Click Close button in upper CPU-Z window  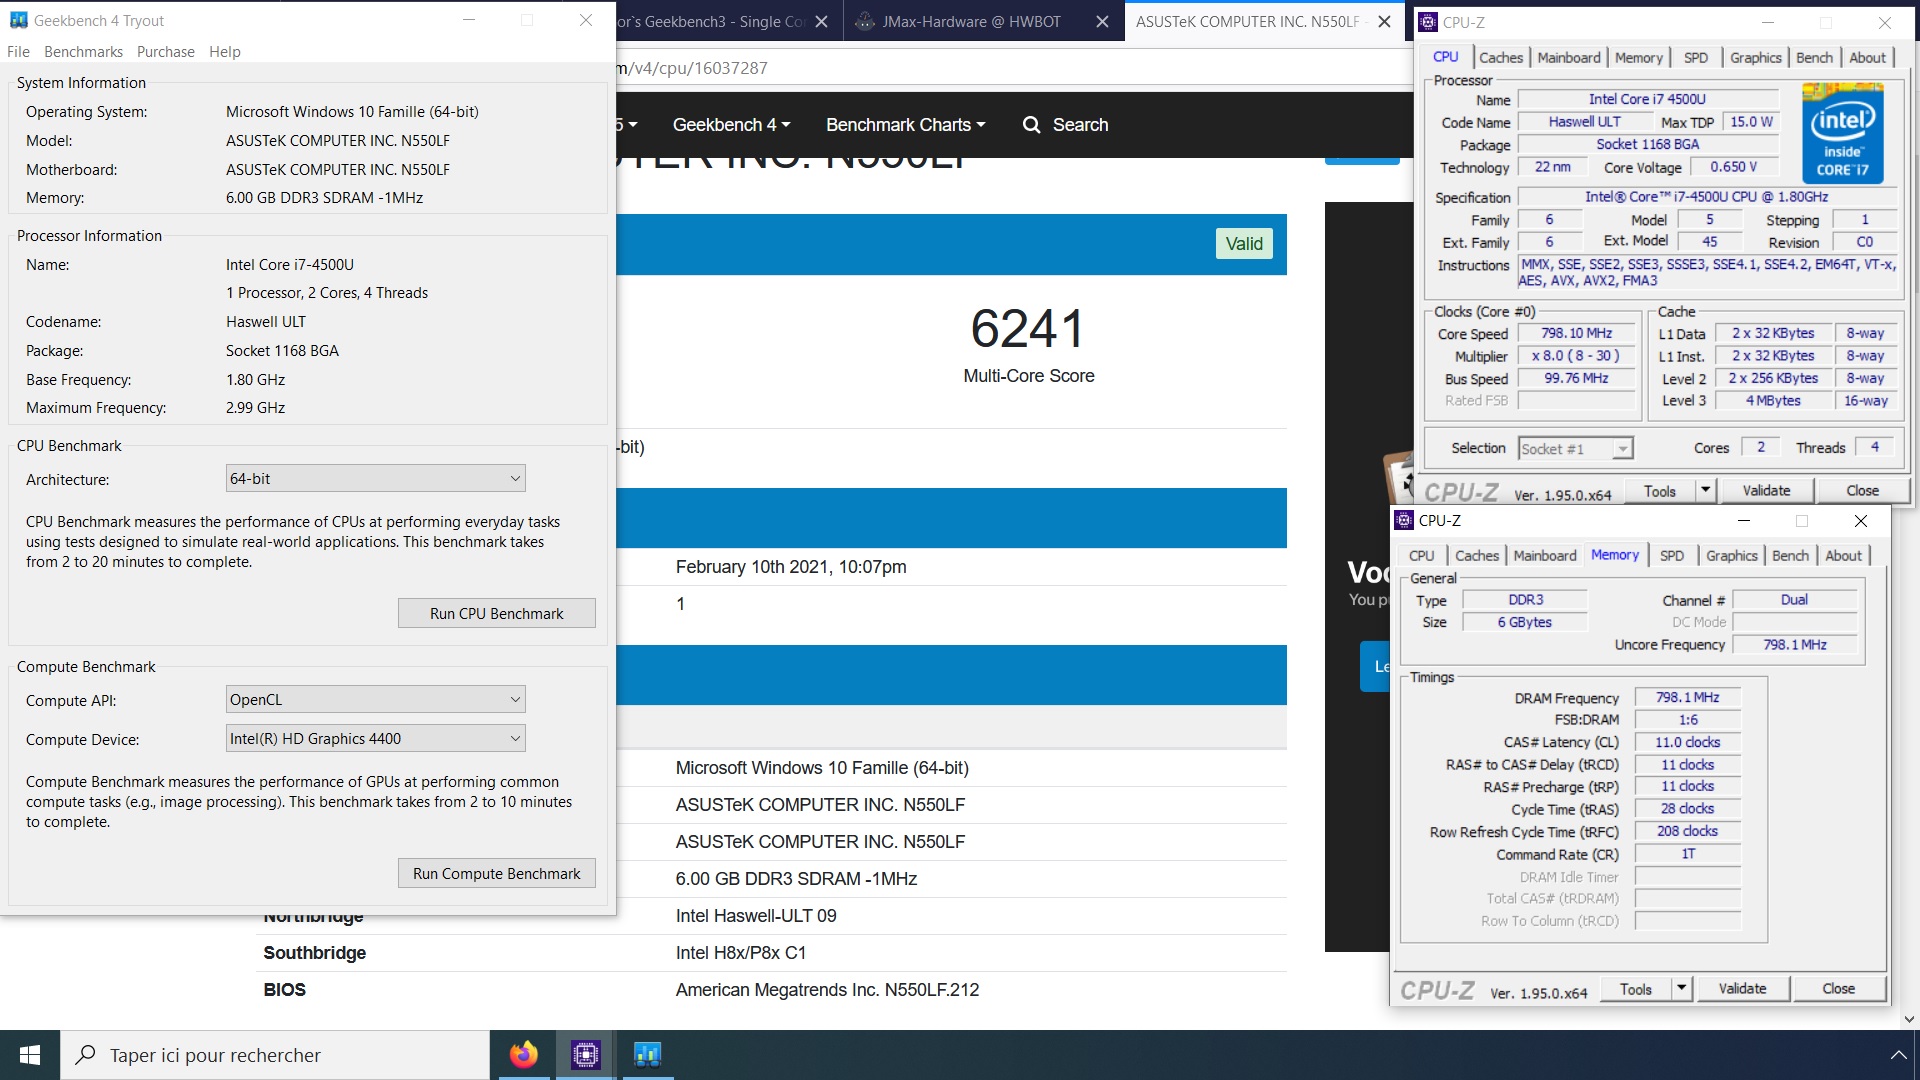click(1862, 491)
